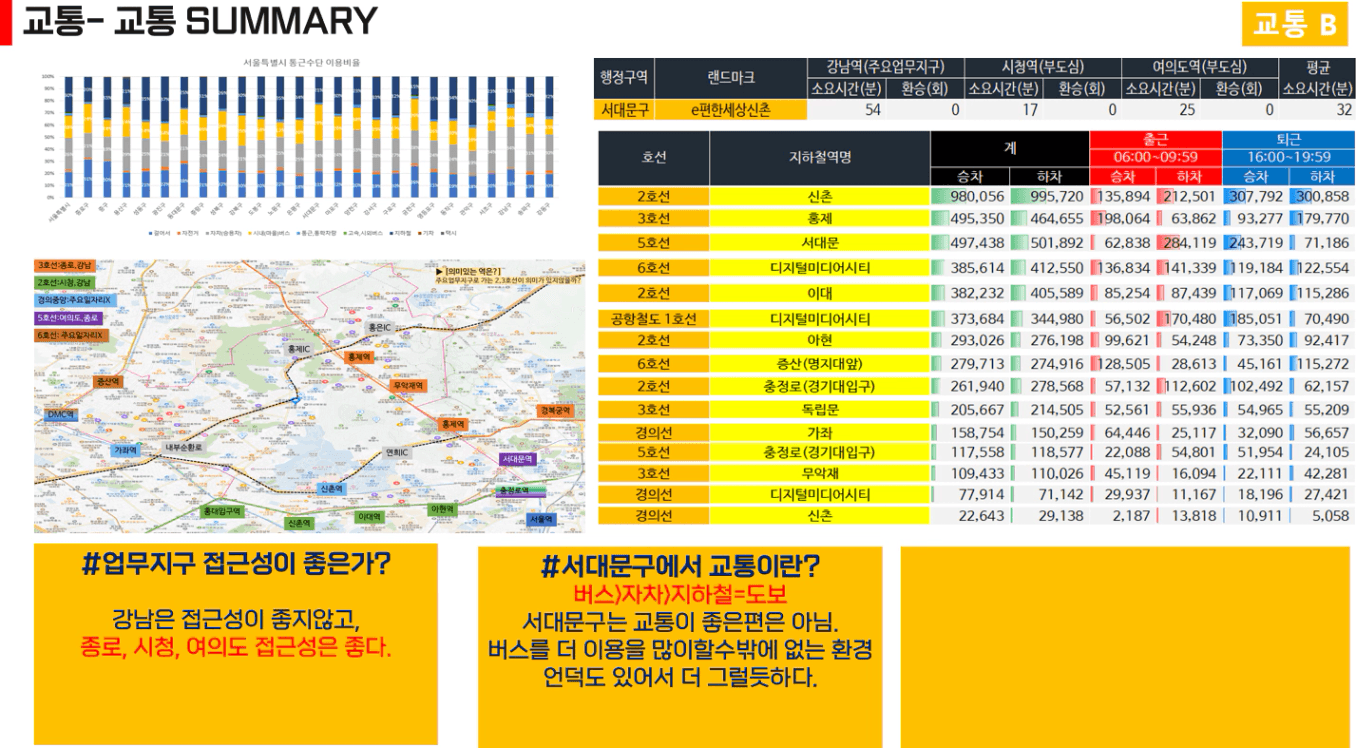
Task: Click the 교통- 교통 SUMMARY title
Action: tap(199, 21)
